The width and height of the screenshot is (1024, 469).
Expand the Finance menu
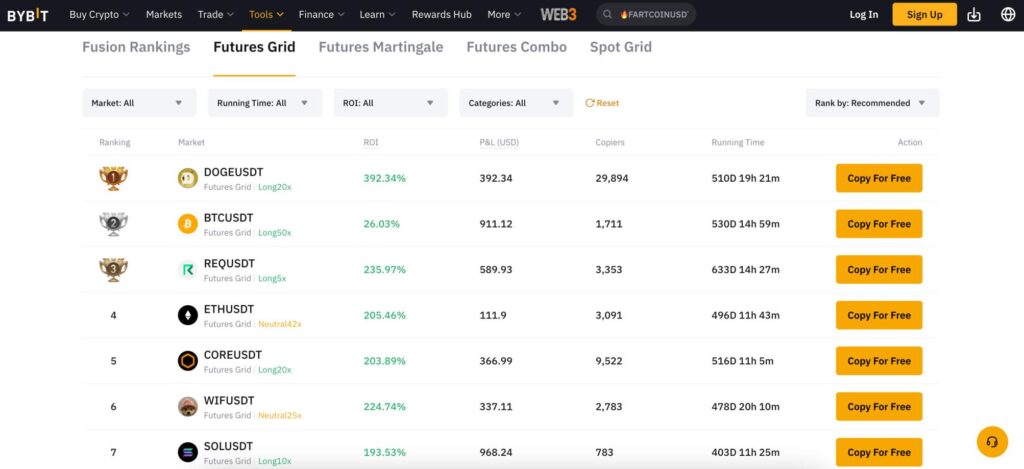[x=321, y=14]
